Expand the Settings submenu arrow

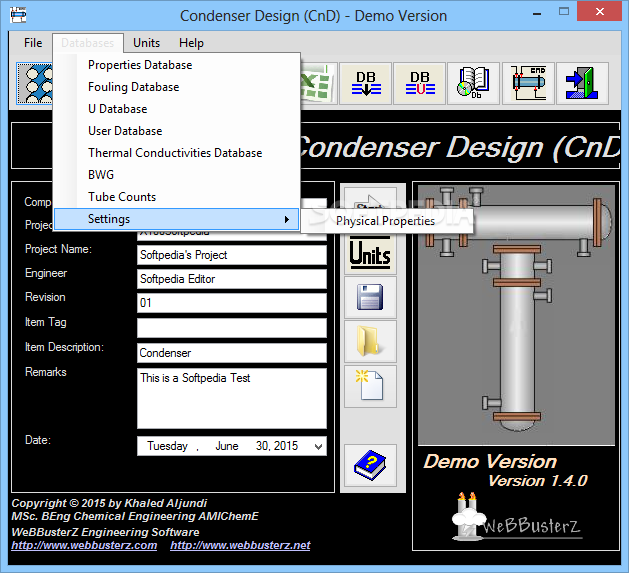286,219
